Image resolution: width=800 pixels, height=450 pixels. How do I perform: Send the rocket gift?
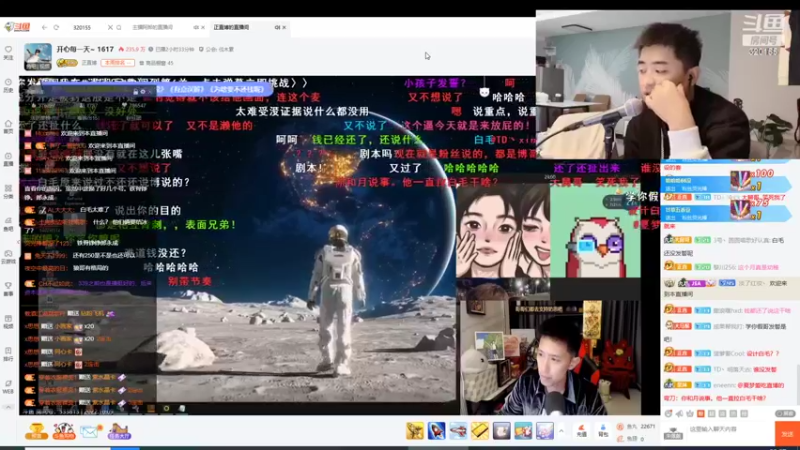[436, 431]
